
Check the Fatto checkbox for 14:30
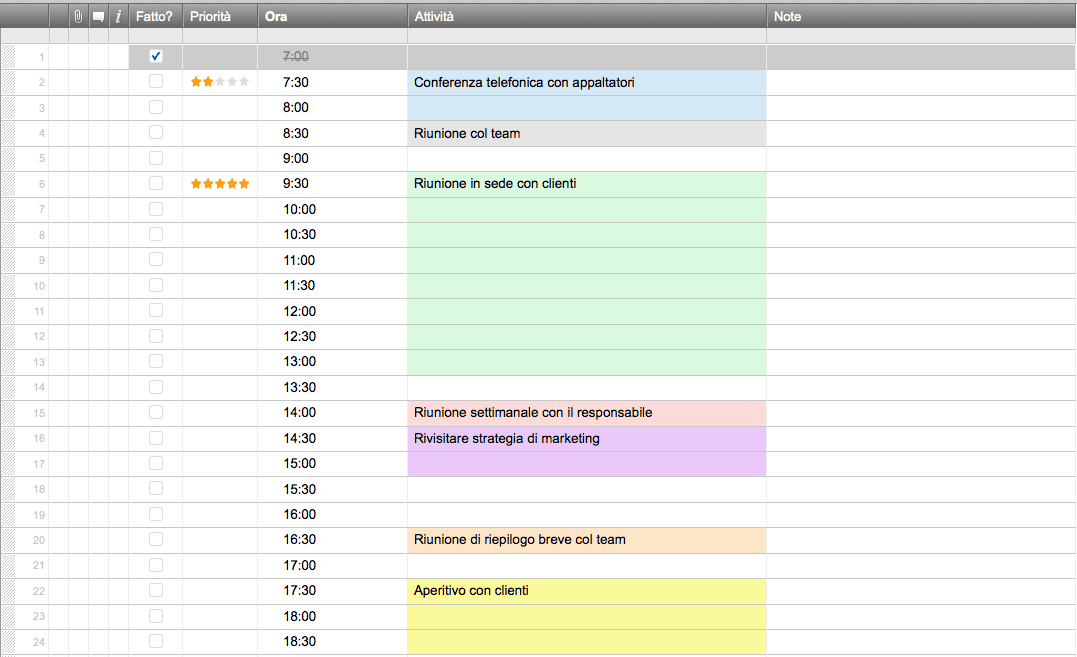156,438
